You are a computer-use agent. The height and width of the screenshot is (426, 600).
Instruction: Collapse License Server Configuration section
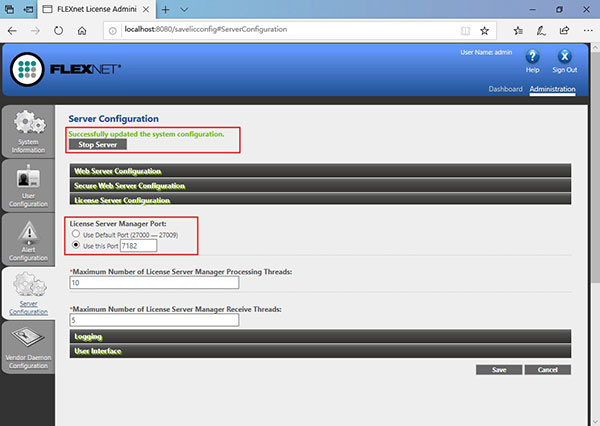(x=320, y=199)
